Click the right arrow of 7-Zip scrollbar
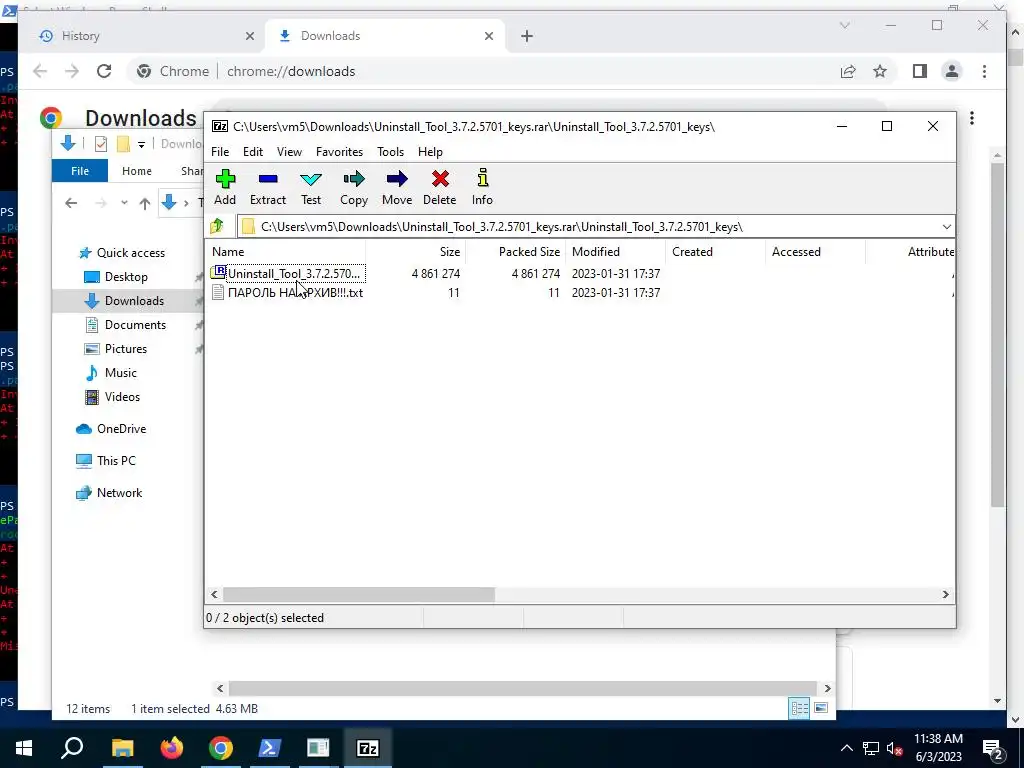1024x768 pixels. (x=945, y=594)
